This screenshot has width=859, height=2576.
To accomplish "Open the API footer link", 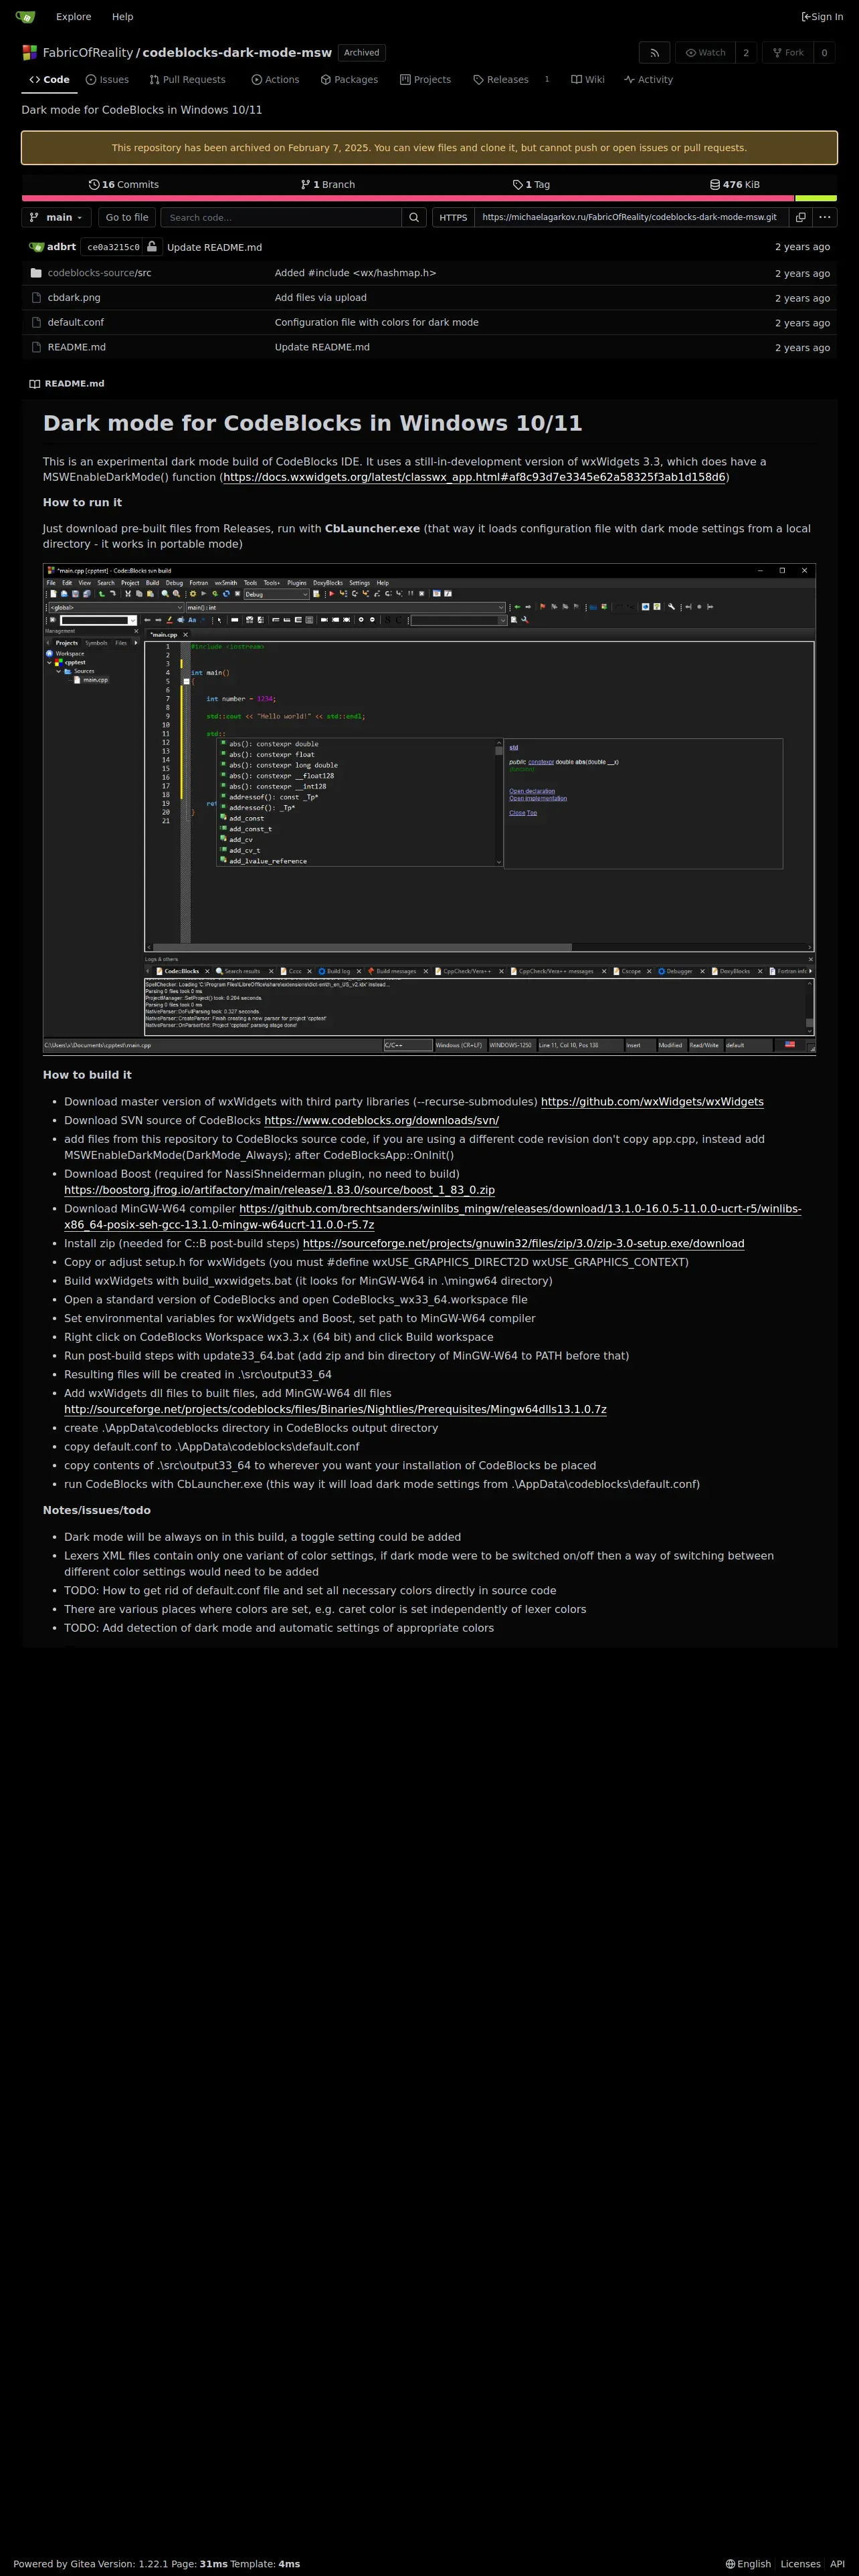I will click(837, 2564).
